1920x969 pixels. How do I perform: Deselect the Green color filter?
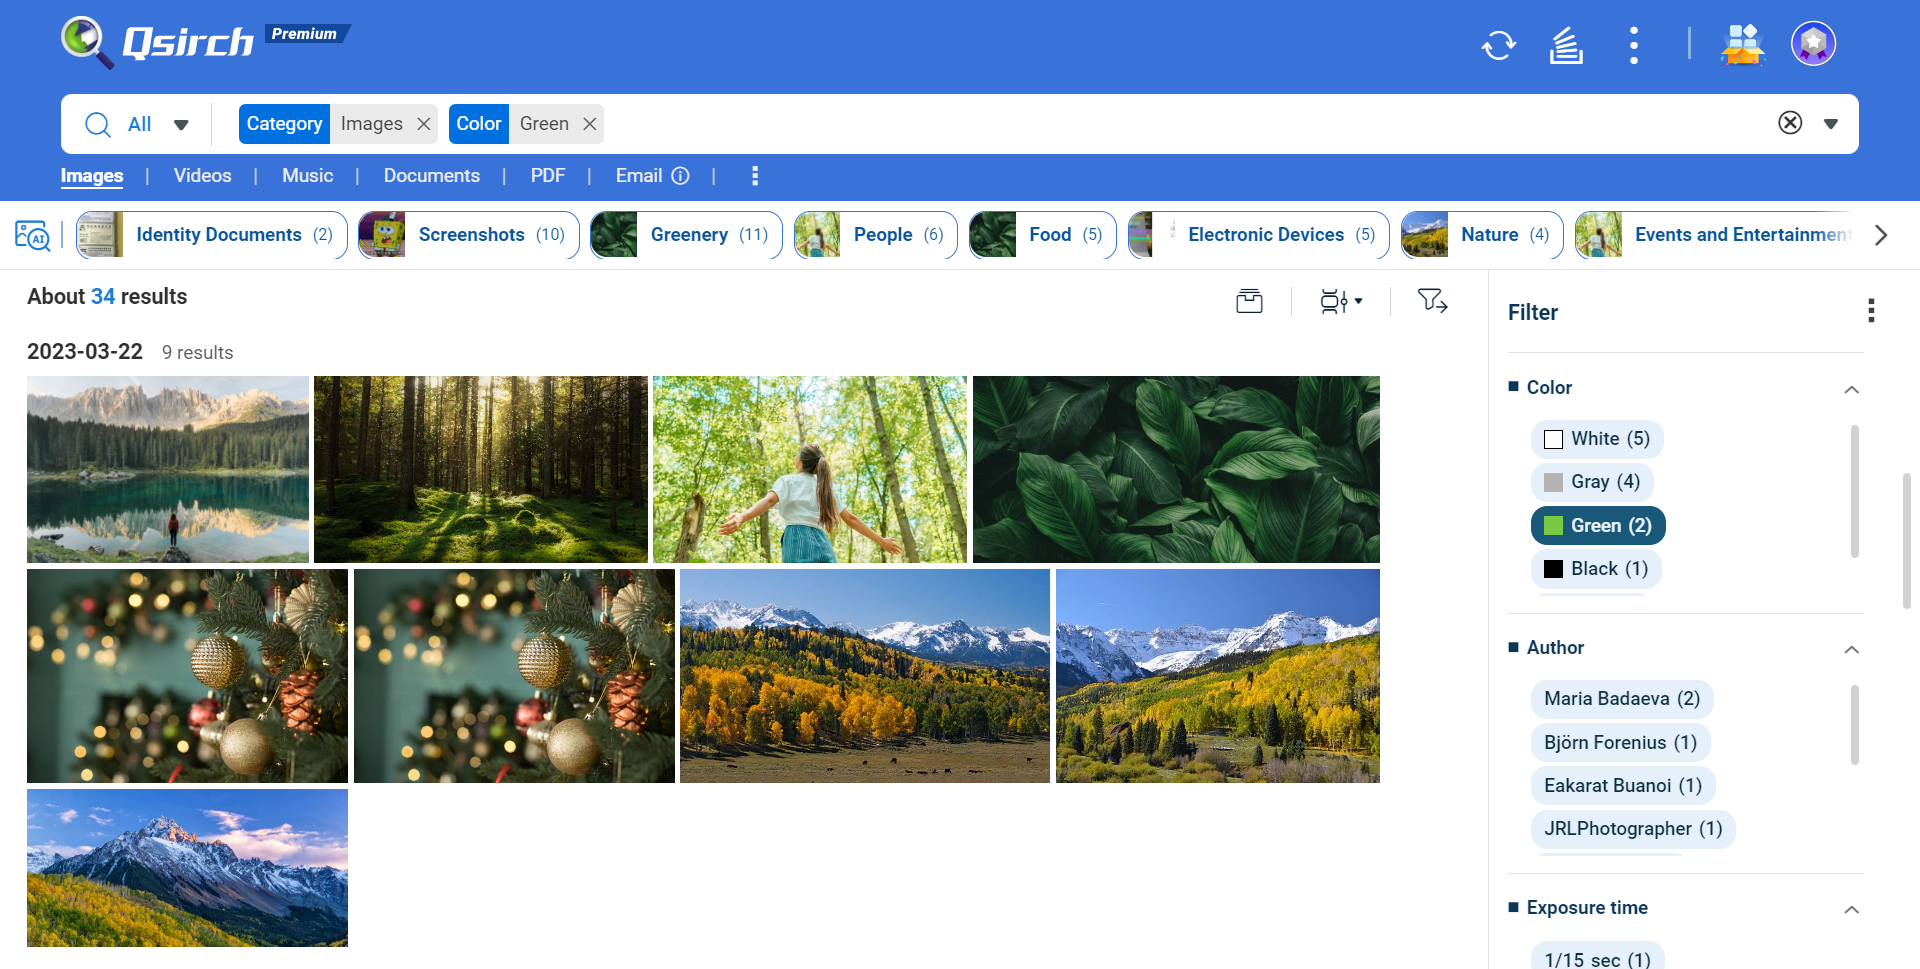[1597, 526]
